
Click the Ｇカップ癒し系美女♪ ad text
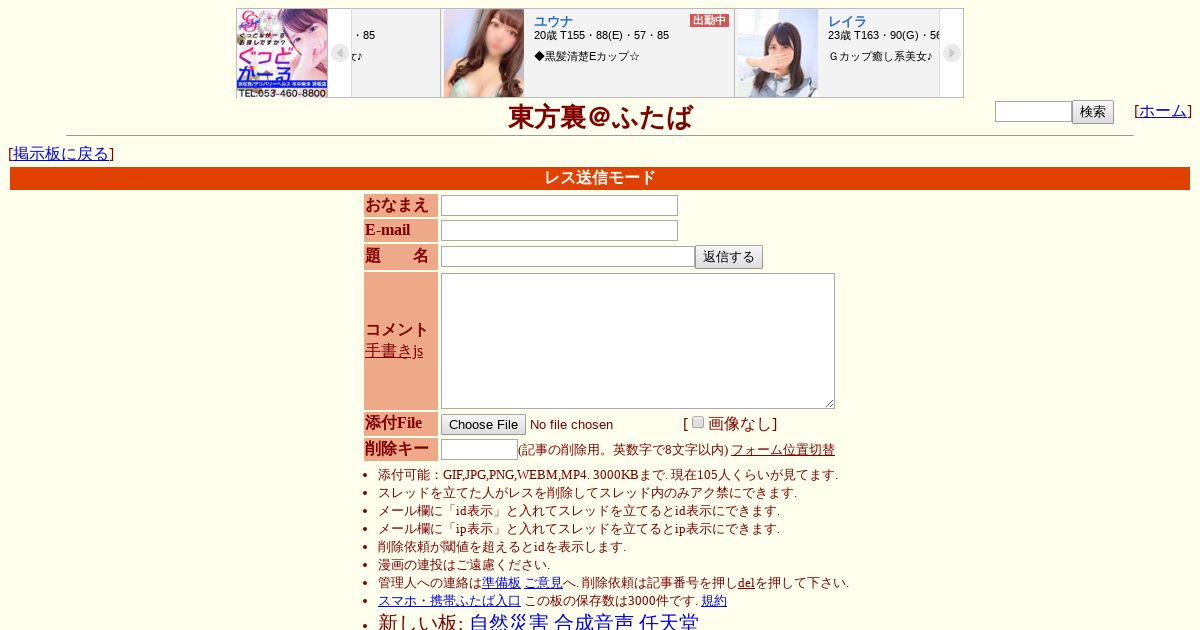[x=881, y=56]
